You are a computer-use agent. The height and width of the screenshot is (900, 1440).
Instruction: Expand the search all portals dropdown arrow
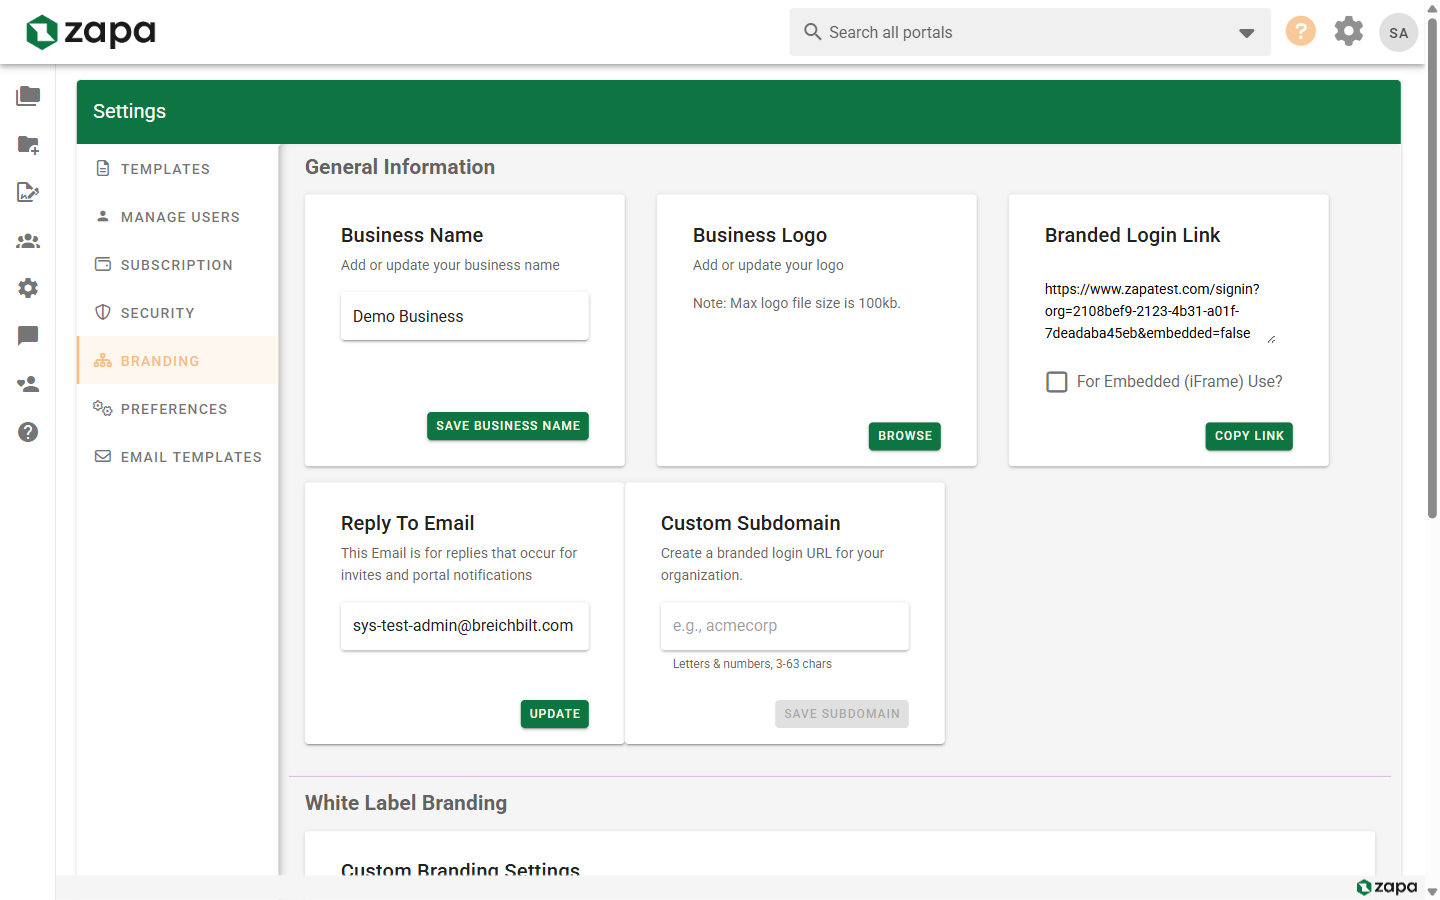[x=1246, y=33]
